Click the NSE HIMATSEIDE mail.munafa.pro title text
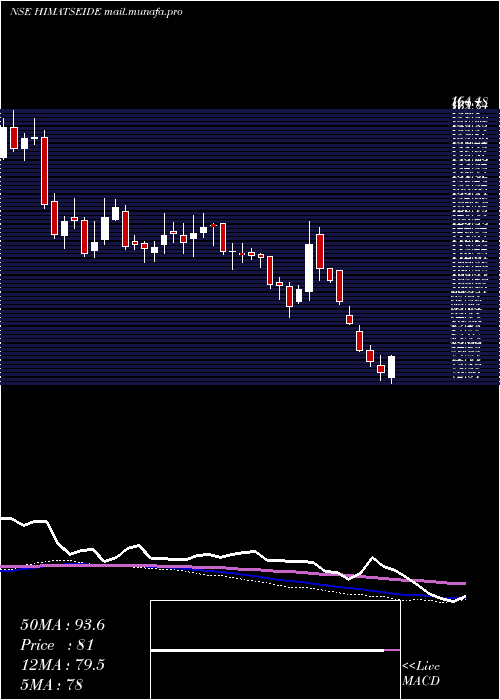This screenshot has width=500, height=700. point(96,12)
